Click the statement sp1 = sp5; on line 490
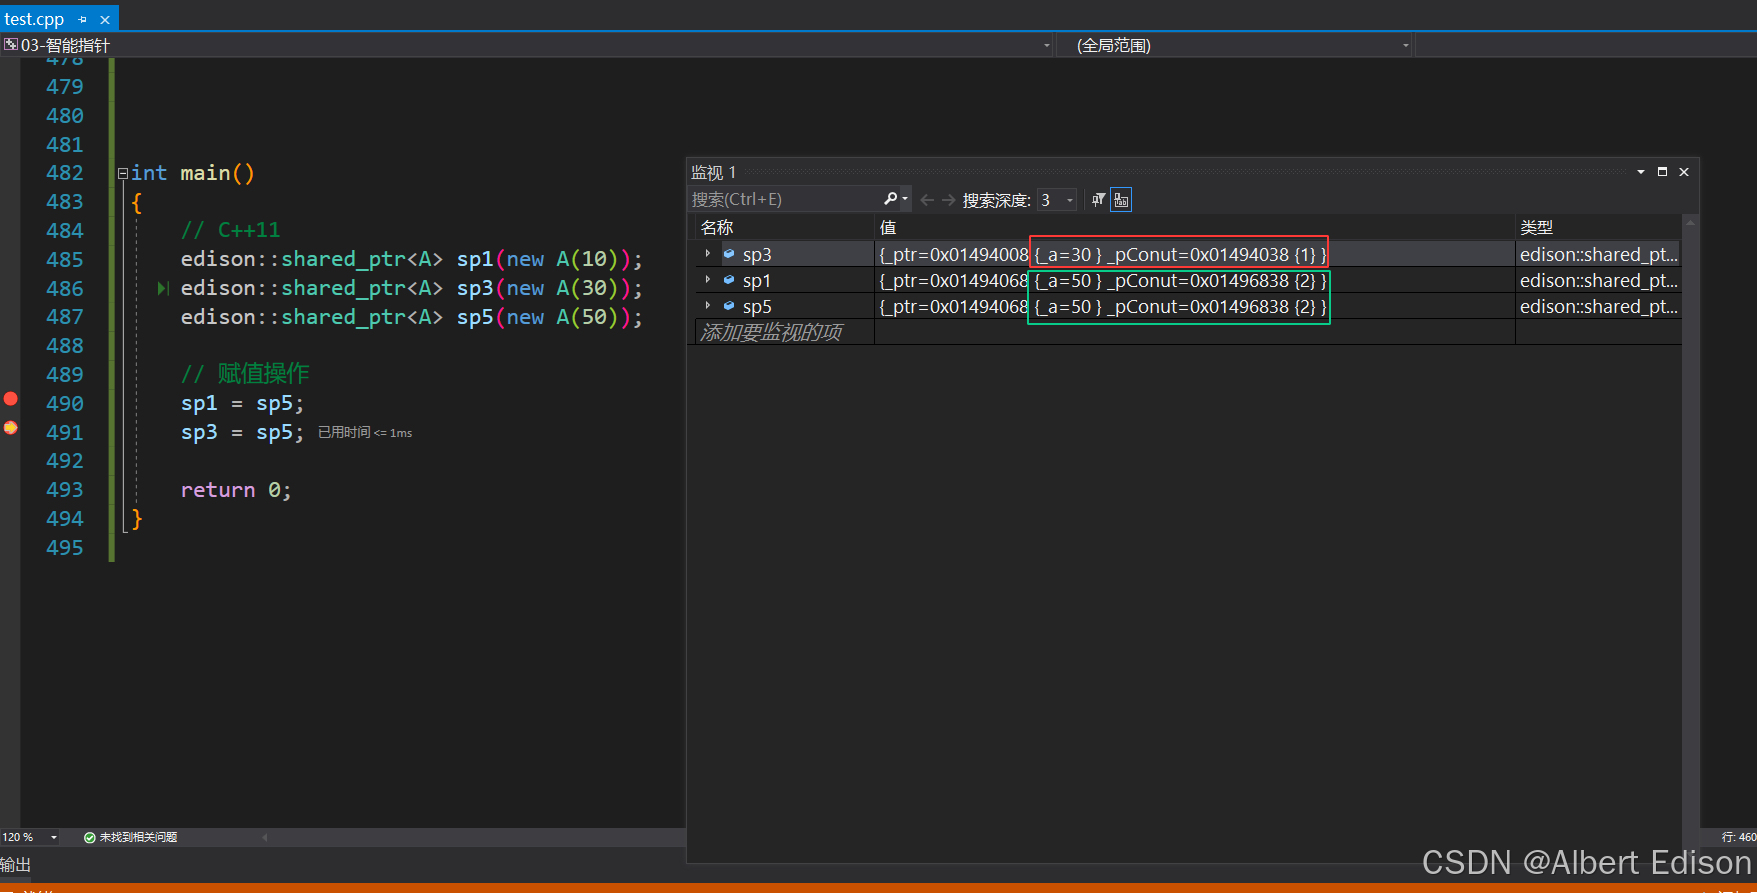 [242, 404]
